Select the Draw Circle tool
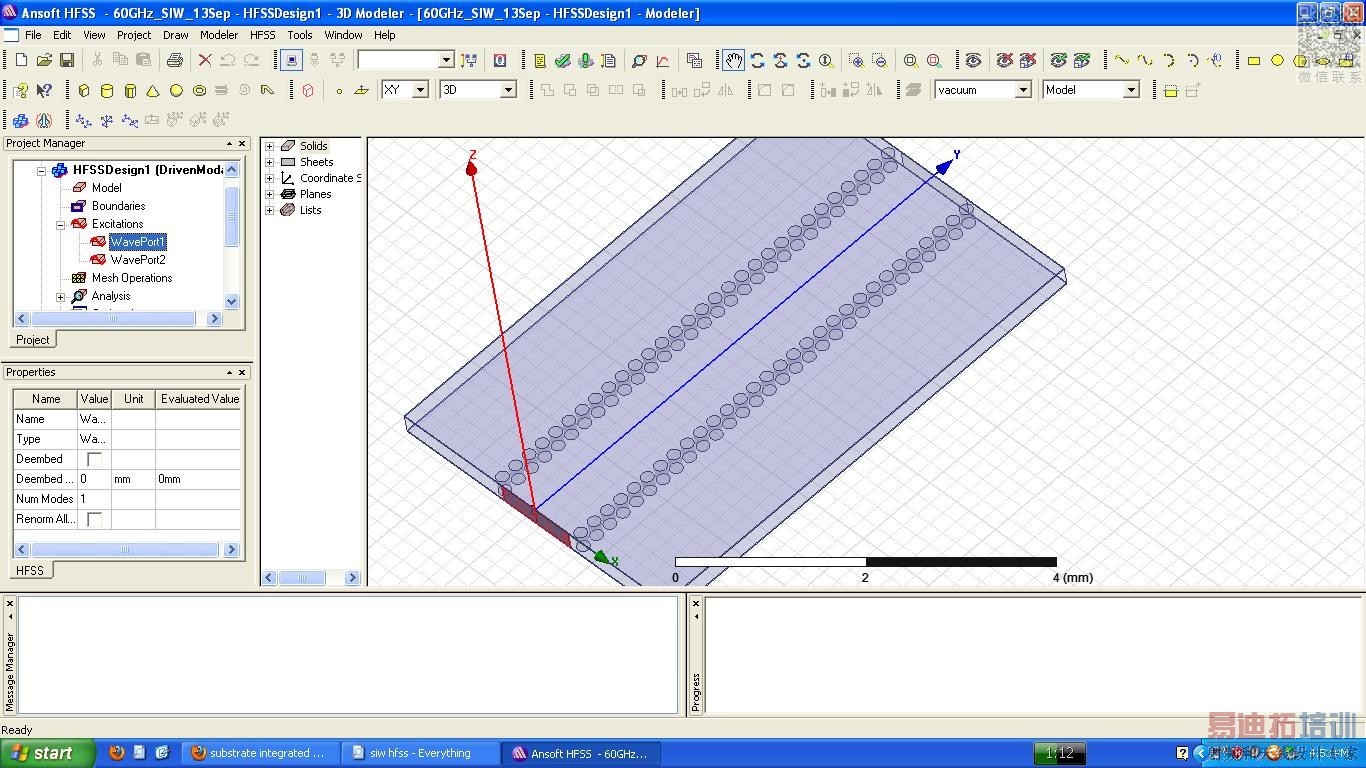This screenshot has width=1366, height=768. click(x=1277, y=60)
